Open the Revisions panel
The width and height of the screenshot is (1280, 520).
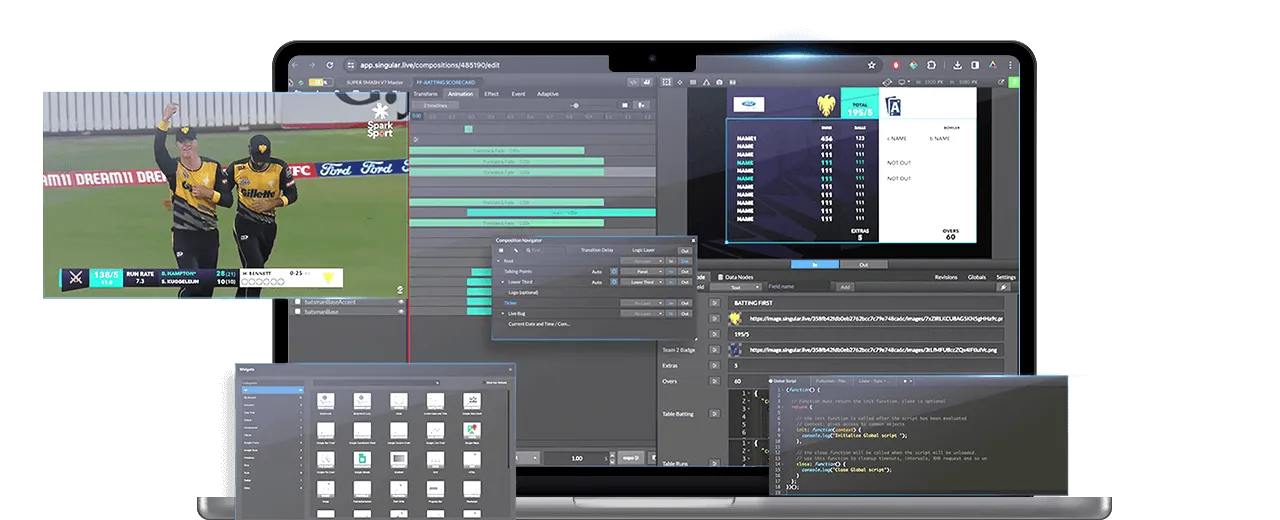[945, 277]
